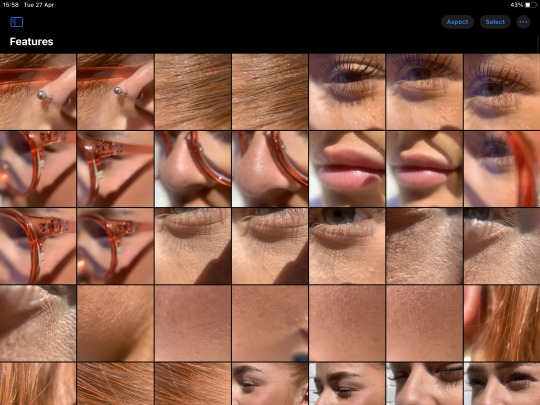Open photo of eye behind the orange glasses rim
540x405 pixels.
502,169
